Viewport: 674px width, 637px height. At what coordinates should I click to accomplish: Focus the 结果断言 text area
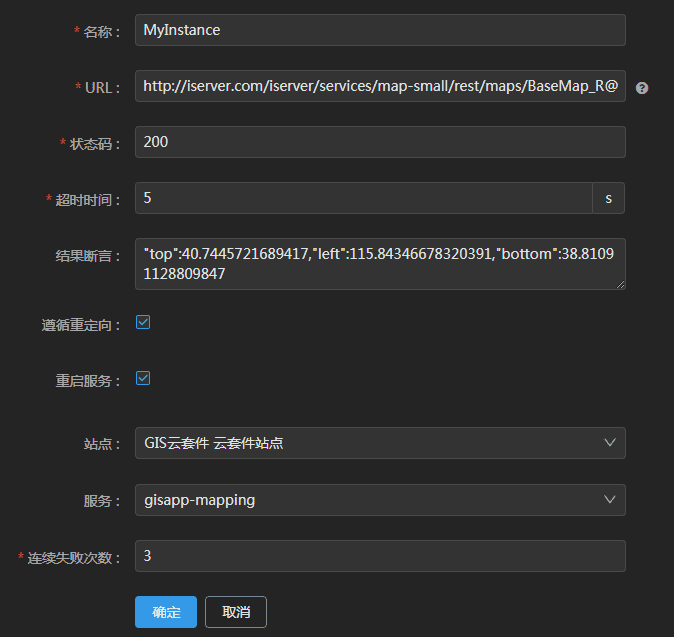[x=380, y=264]
